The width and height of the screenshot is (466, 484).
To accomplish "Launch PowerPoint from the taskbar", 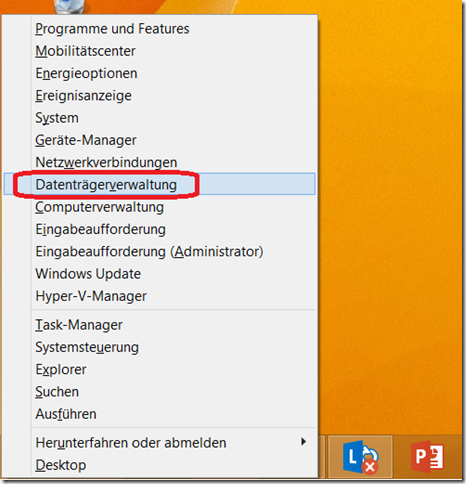I will coord(428,456).
